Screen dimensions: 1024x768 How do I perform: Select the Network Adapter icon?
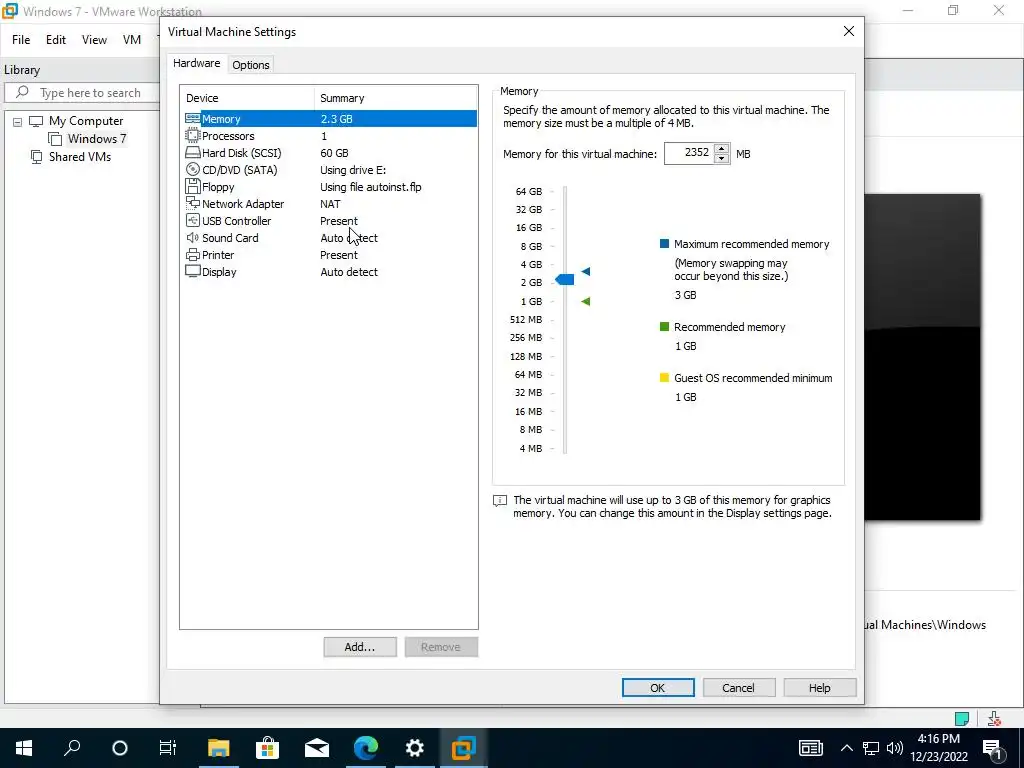193,204
